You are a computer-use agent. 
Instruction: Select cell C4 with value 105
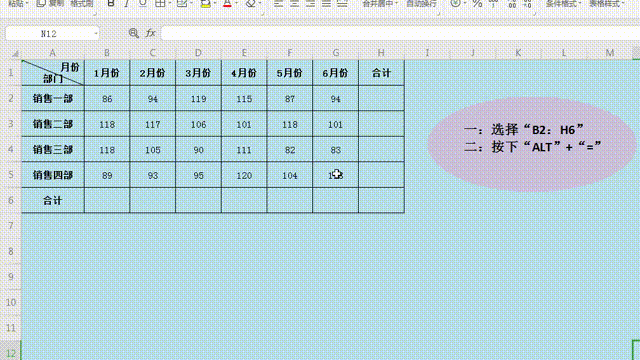click(153, 149)
